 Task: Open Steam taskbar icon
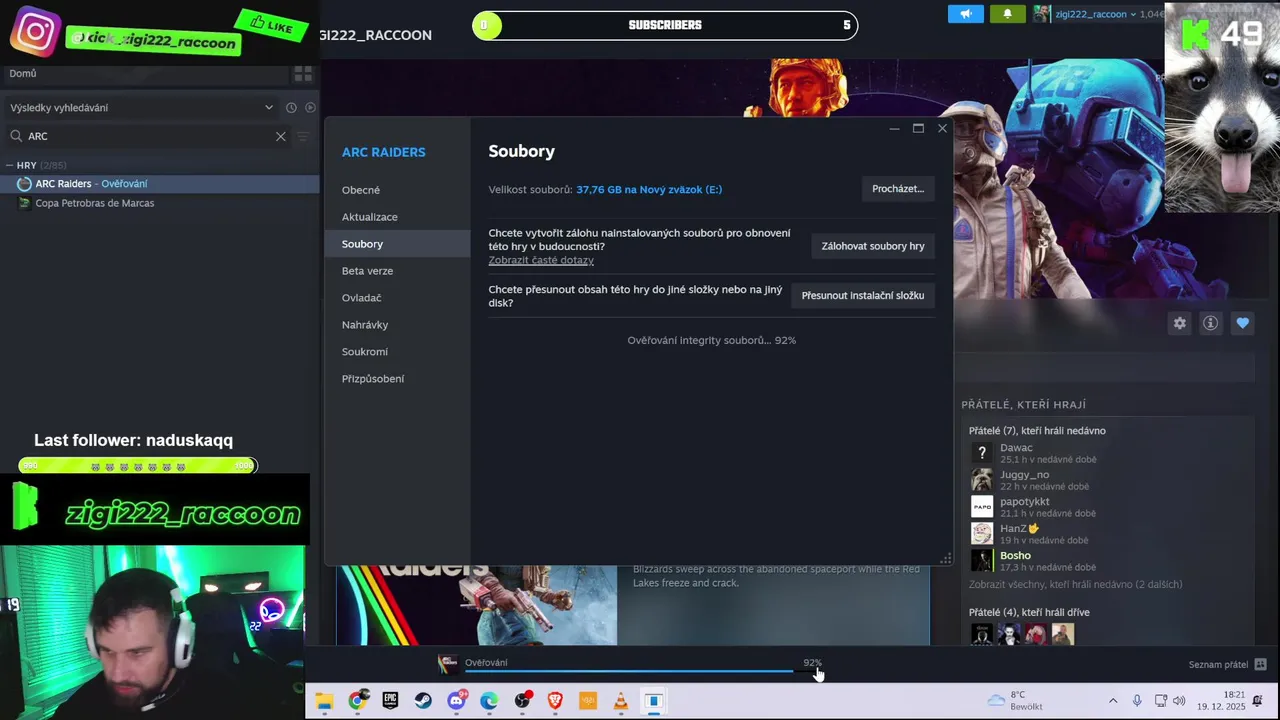[x=423, y=701]
